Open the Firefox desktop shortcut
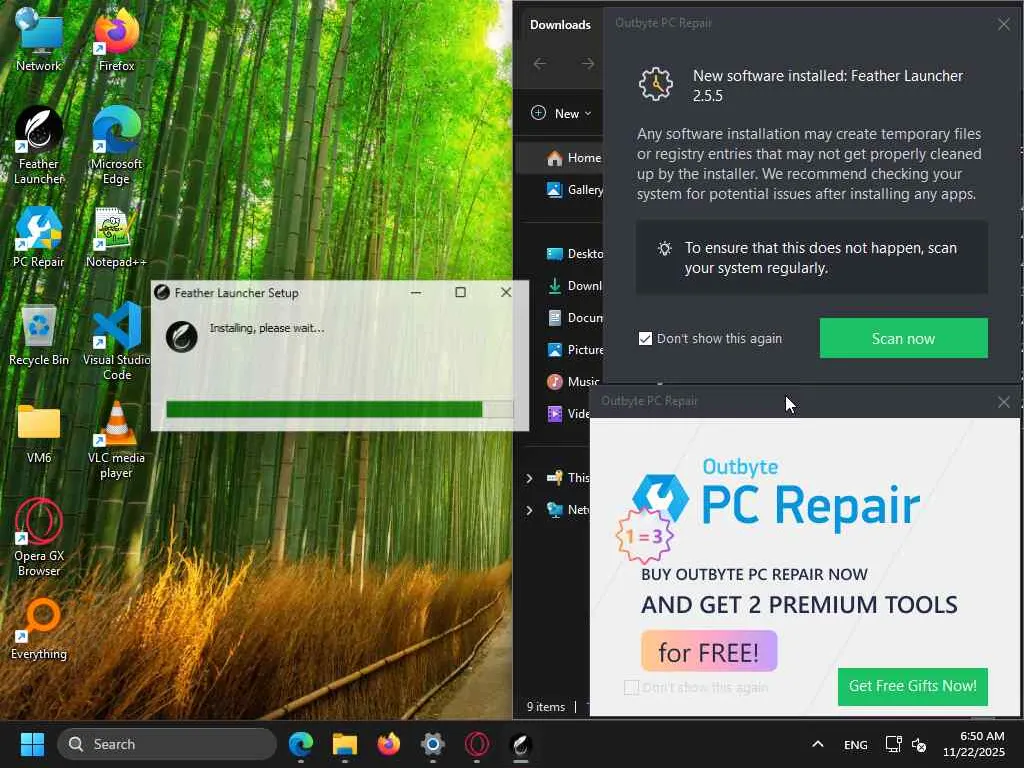The height and width of the screenshot is (768, 1024). (116, 38)
